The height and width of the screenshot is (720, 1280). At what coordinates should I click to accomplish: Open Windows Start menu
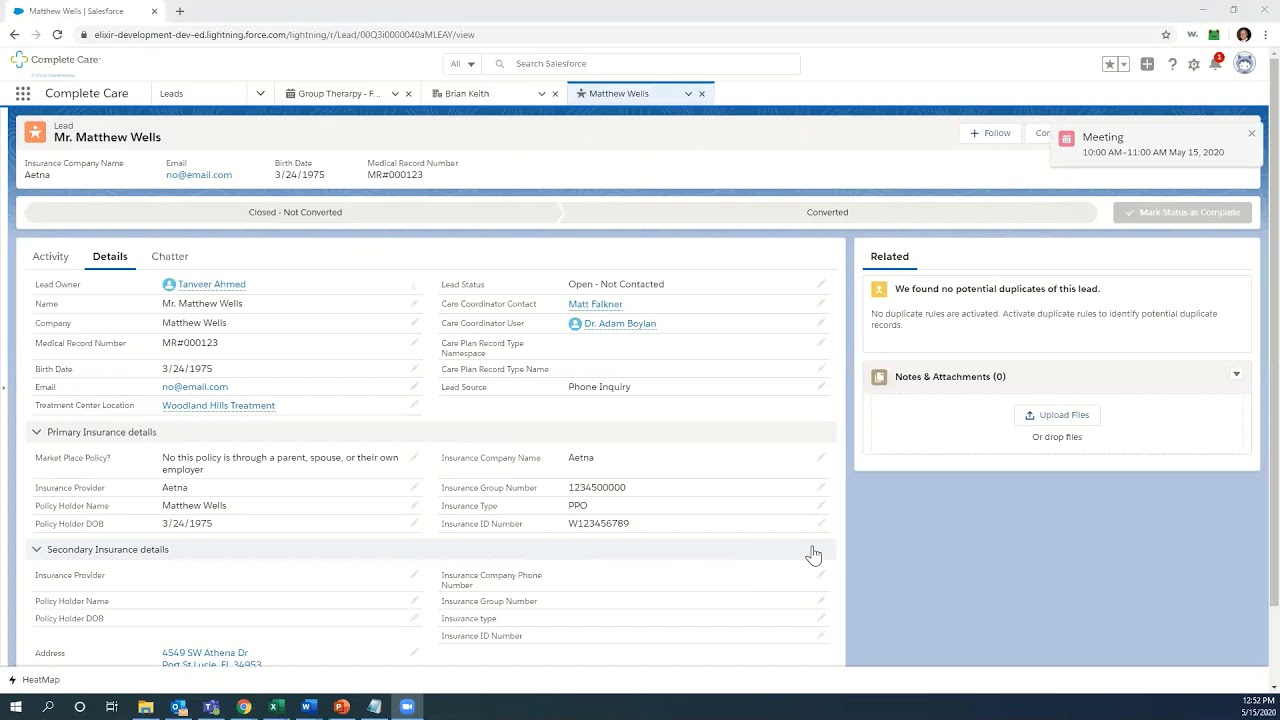(x=16, y=707)
